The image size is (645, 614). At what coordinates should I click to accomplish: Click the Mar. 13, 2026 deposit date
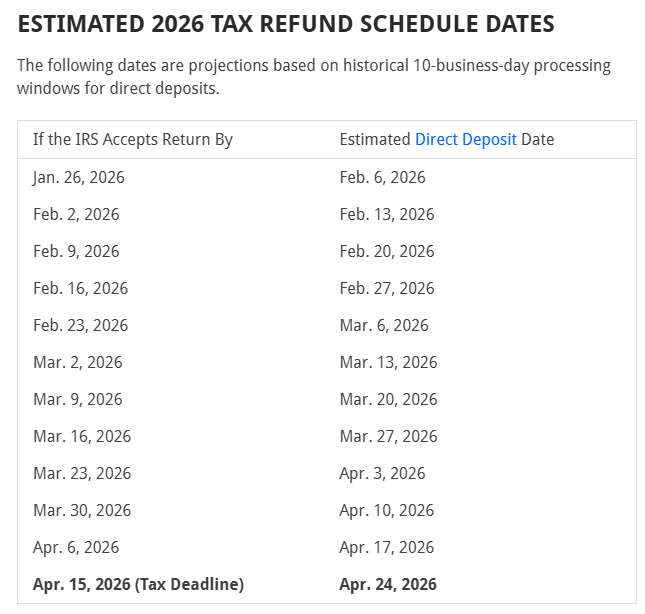coord(388,362)
